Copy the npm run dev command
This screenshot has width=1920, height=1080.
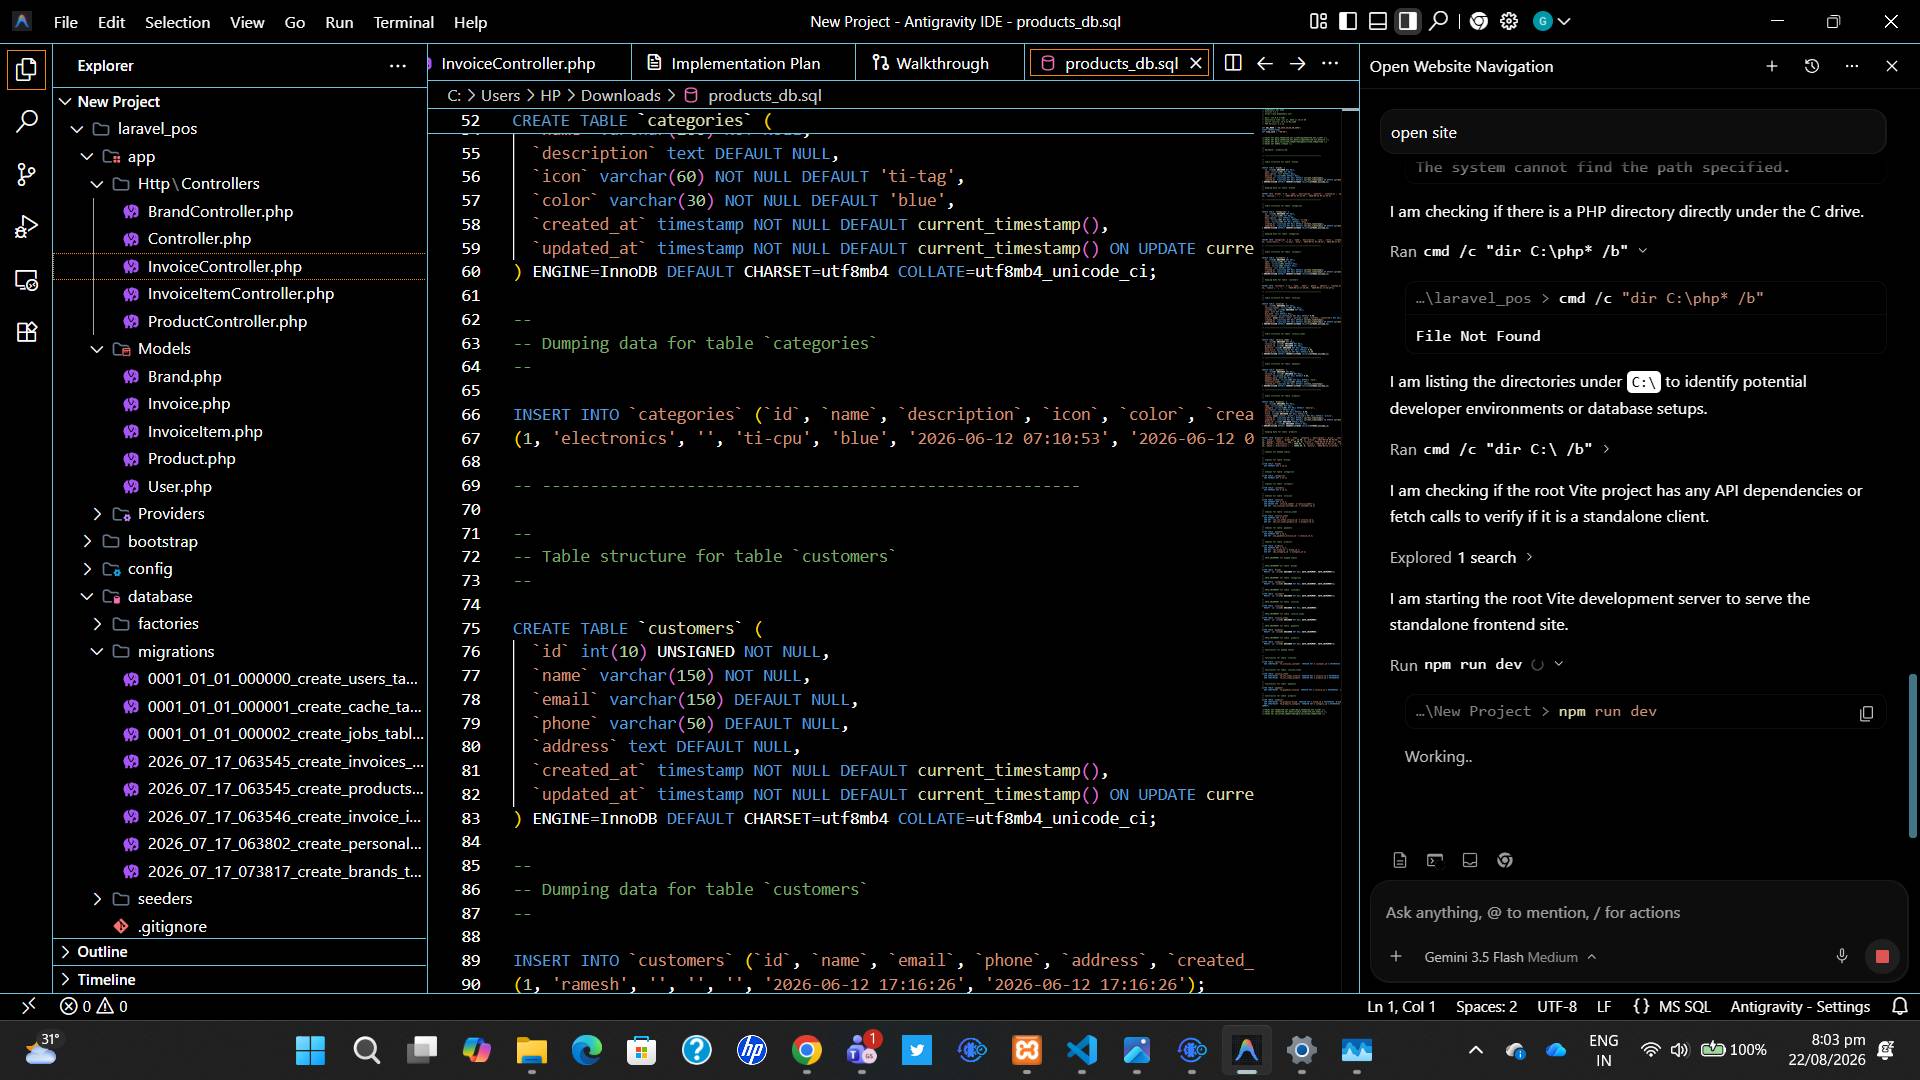click(1866, 713)
